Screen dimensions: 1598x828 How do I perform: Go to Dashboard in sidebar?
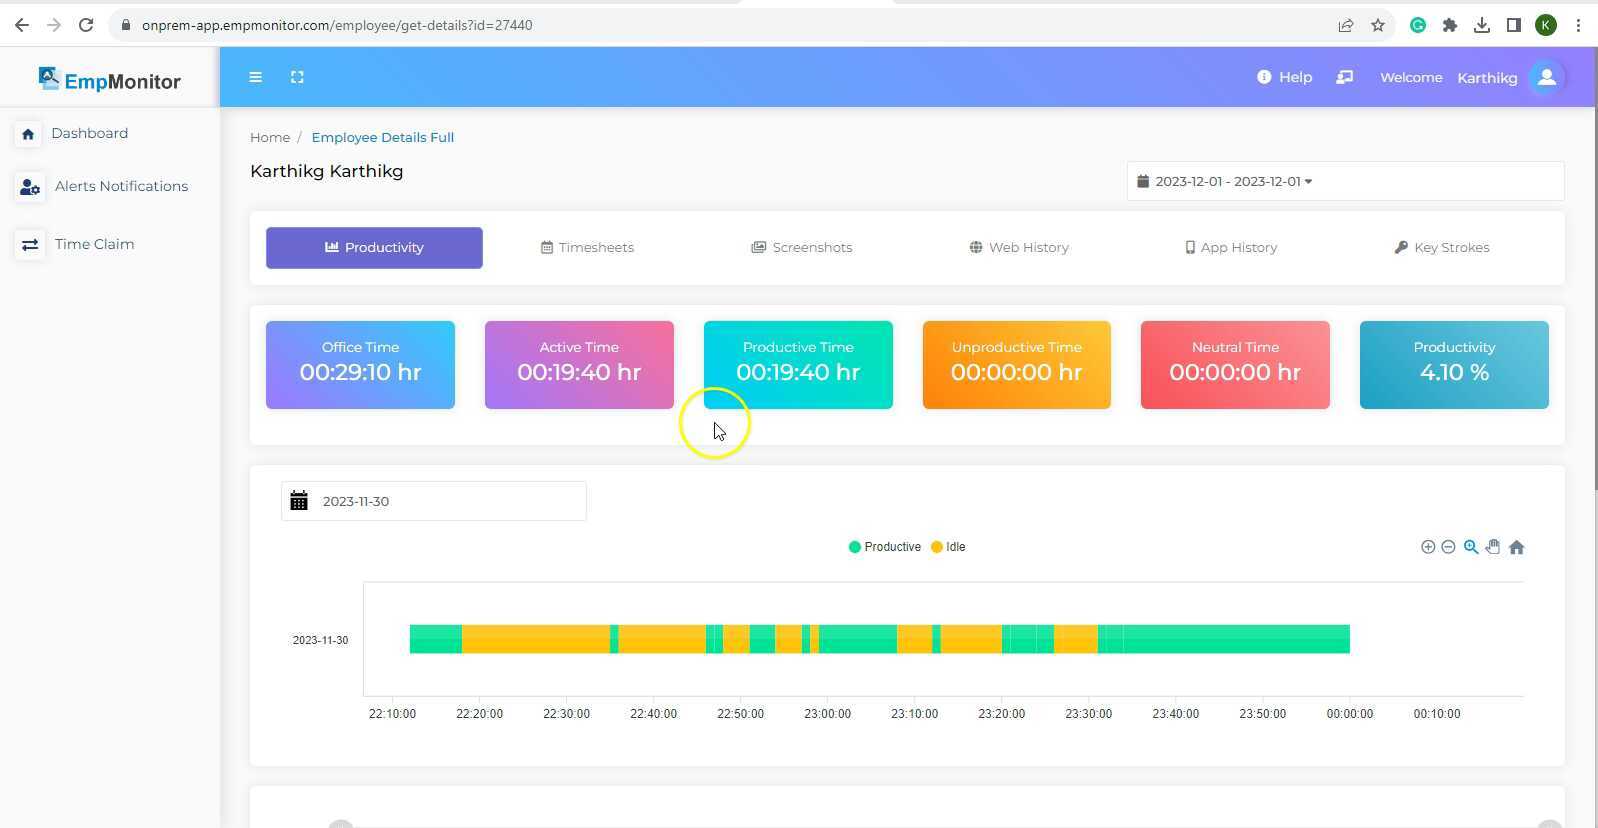pos(89,133)
